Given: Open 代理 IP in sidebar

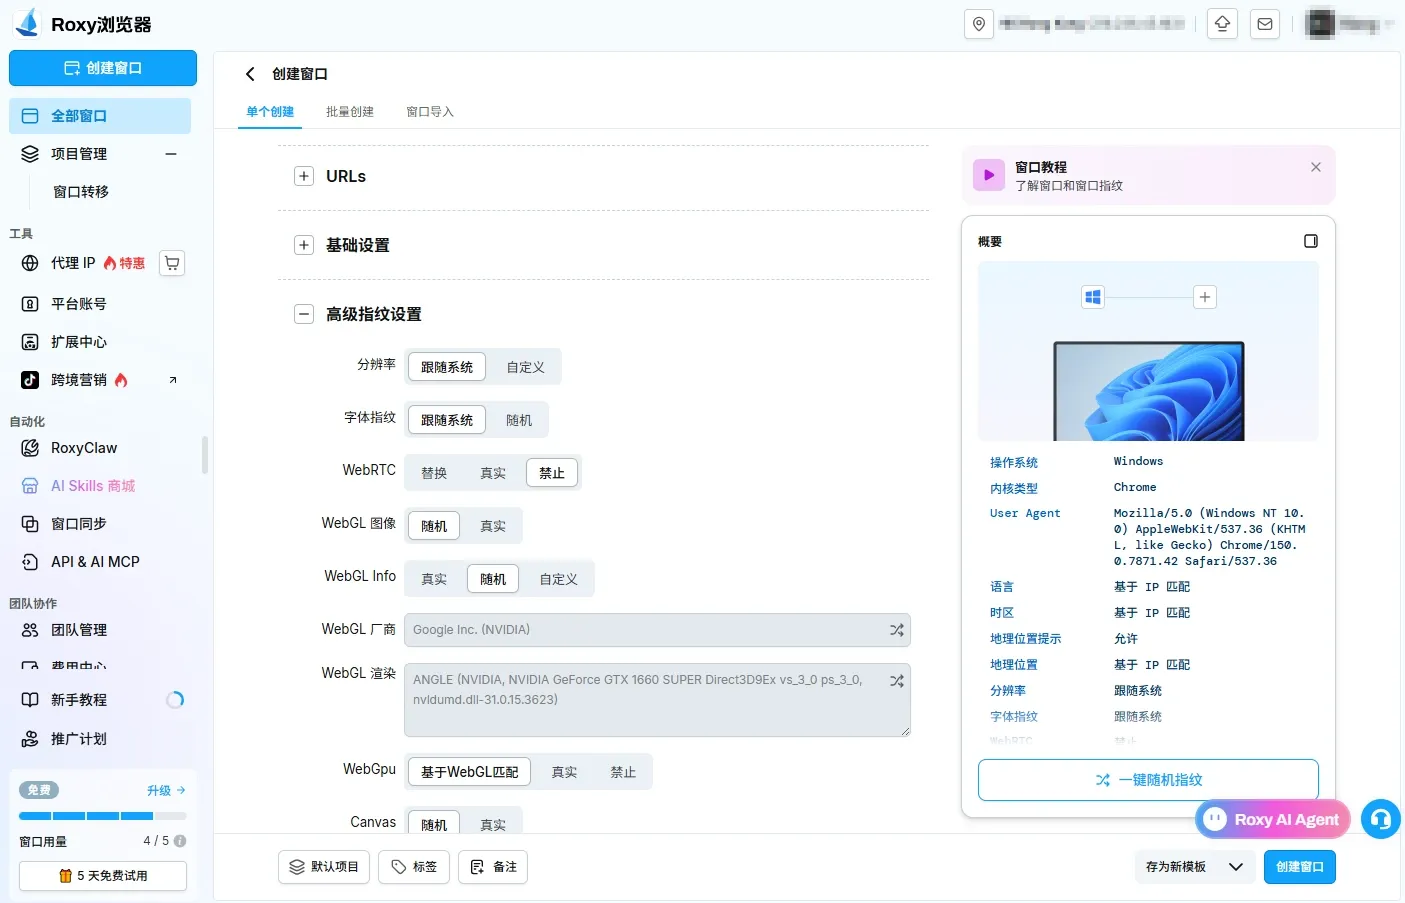Looking at the screenshot, I should tap(73, 263).
